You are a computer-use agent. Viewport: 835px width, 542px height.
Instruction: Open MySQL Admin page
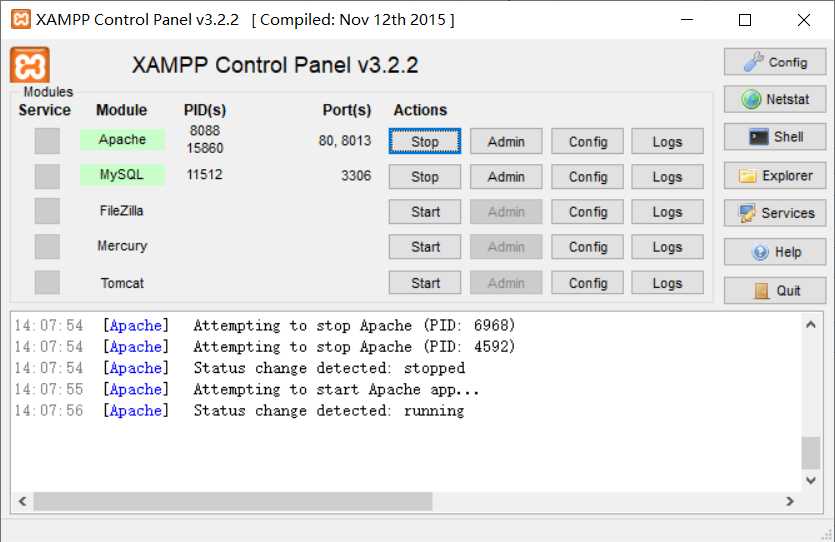pyautogui.click(x=506, y=176)
